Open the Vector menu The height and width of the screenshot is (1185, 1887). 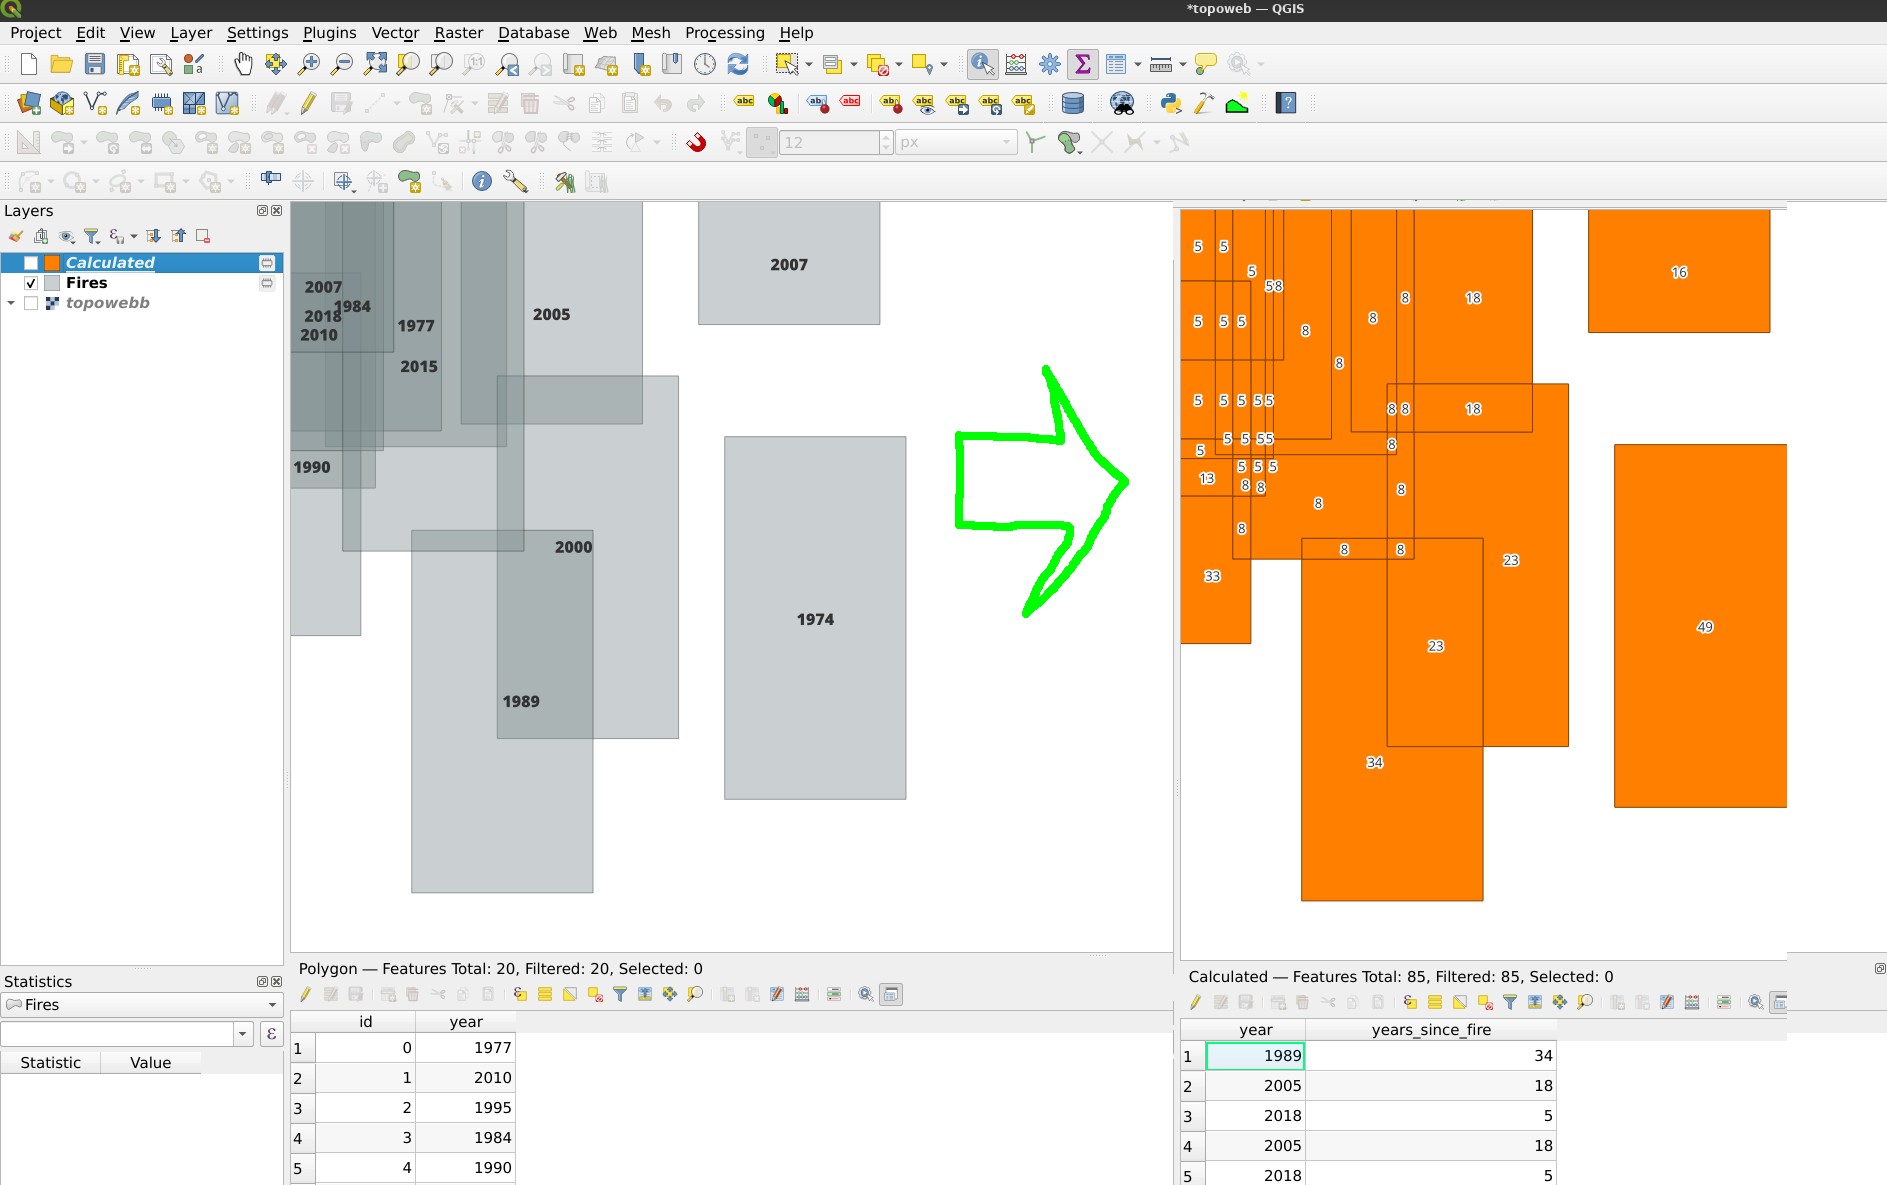pyautogui.click(x=395, y=33)
